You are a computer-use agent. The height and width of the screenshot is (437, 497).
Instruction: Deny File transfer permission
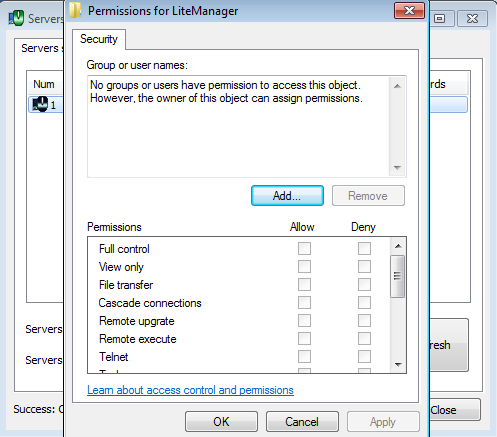(x=364, y=284)
